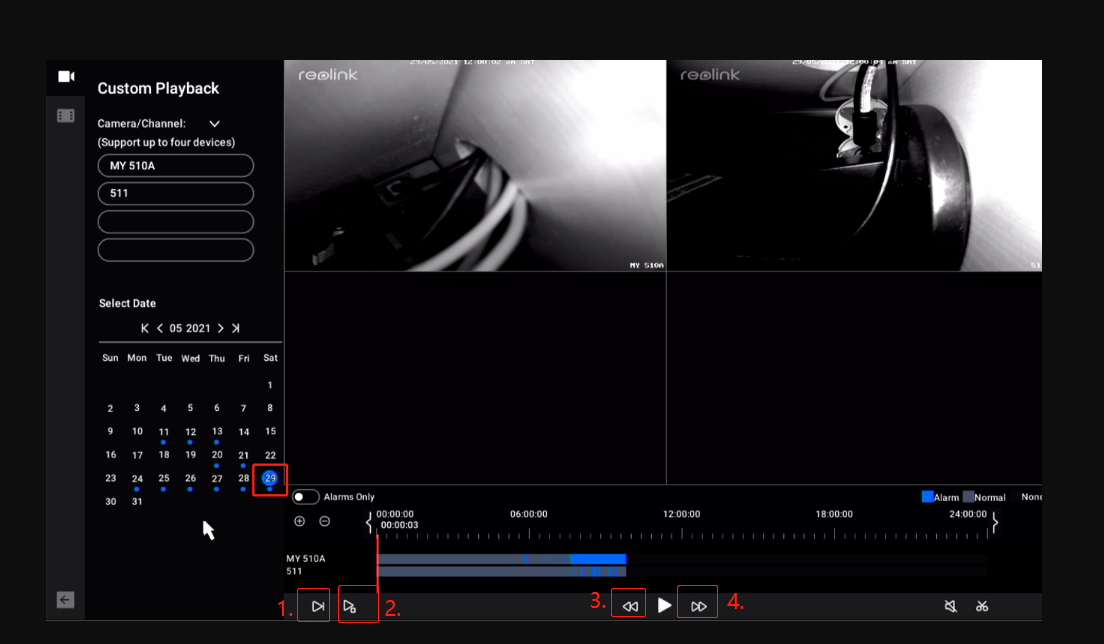Screen dimensions: 1104x644
Task: Rewind the playback
Action: [629, 606]
